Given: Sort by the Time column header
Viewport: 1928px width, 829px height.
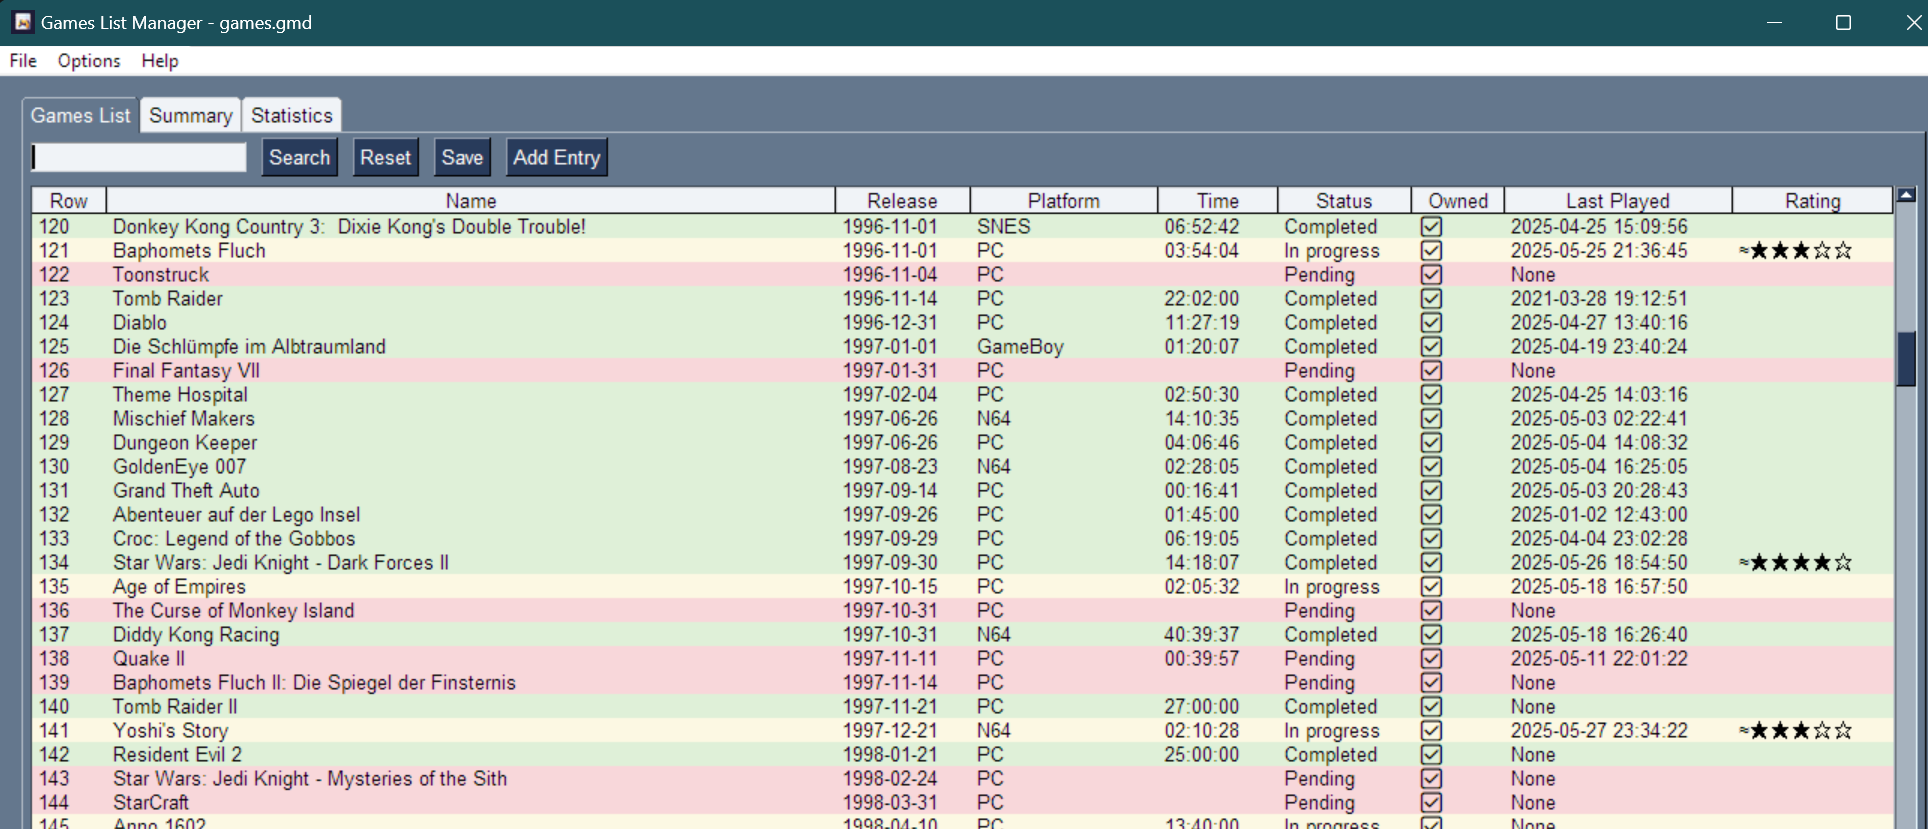Looking at the screenshot, I should pyautogui.click(x=1218, y=200).
